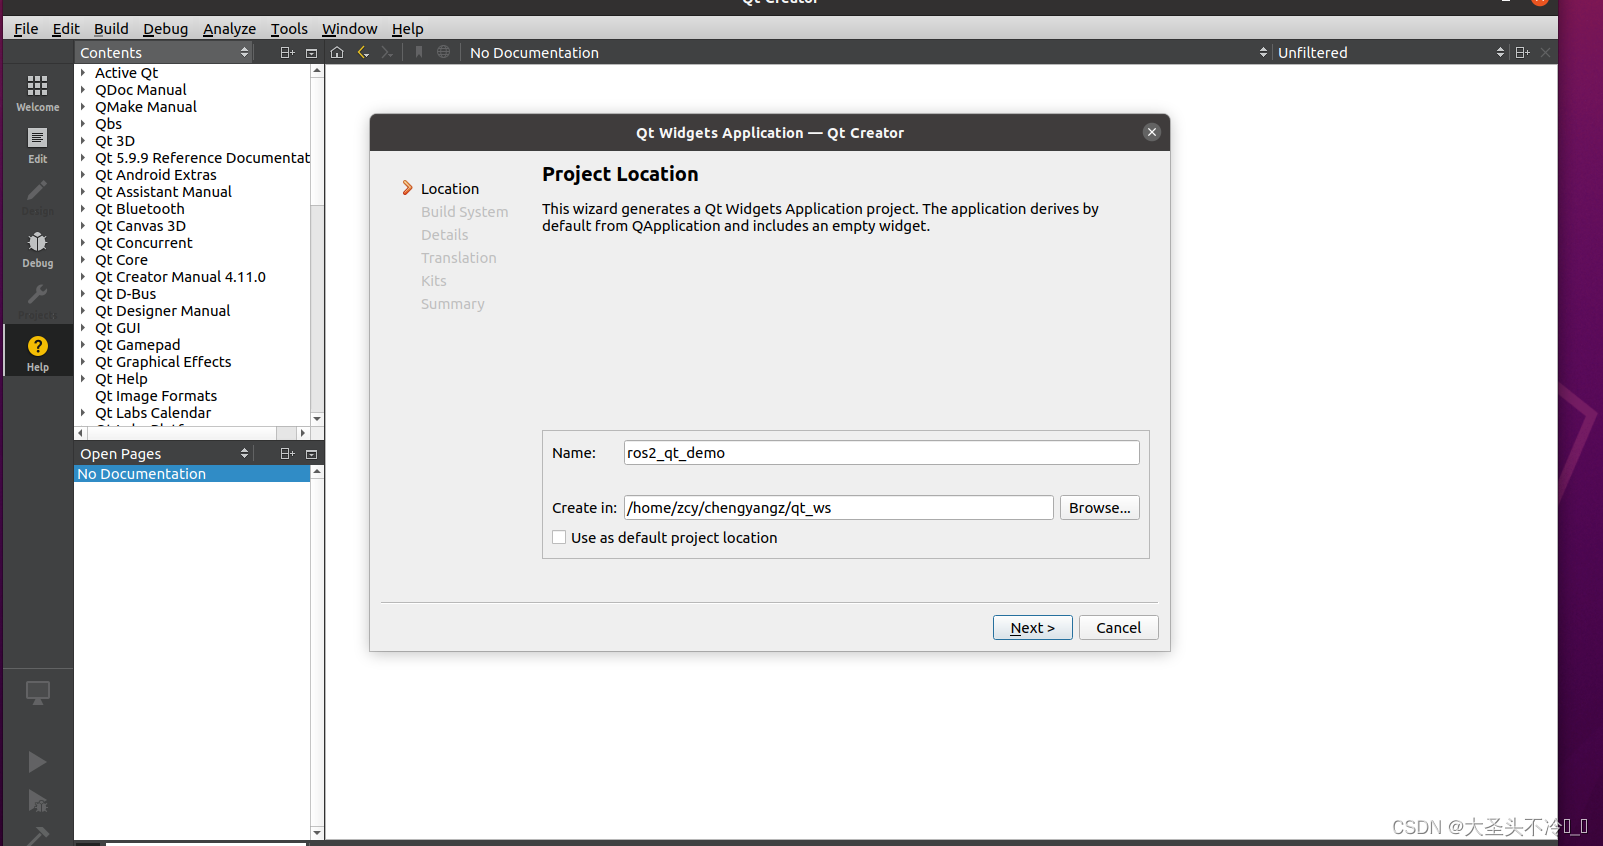Select QMake Manual entry

[146, 106]
